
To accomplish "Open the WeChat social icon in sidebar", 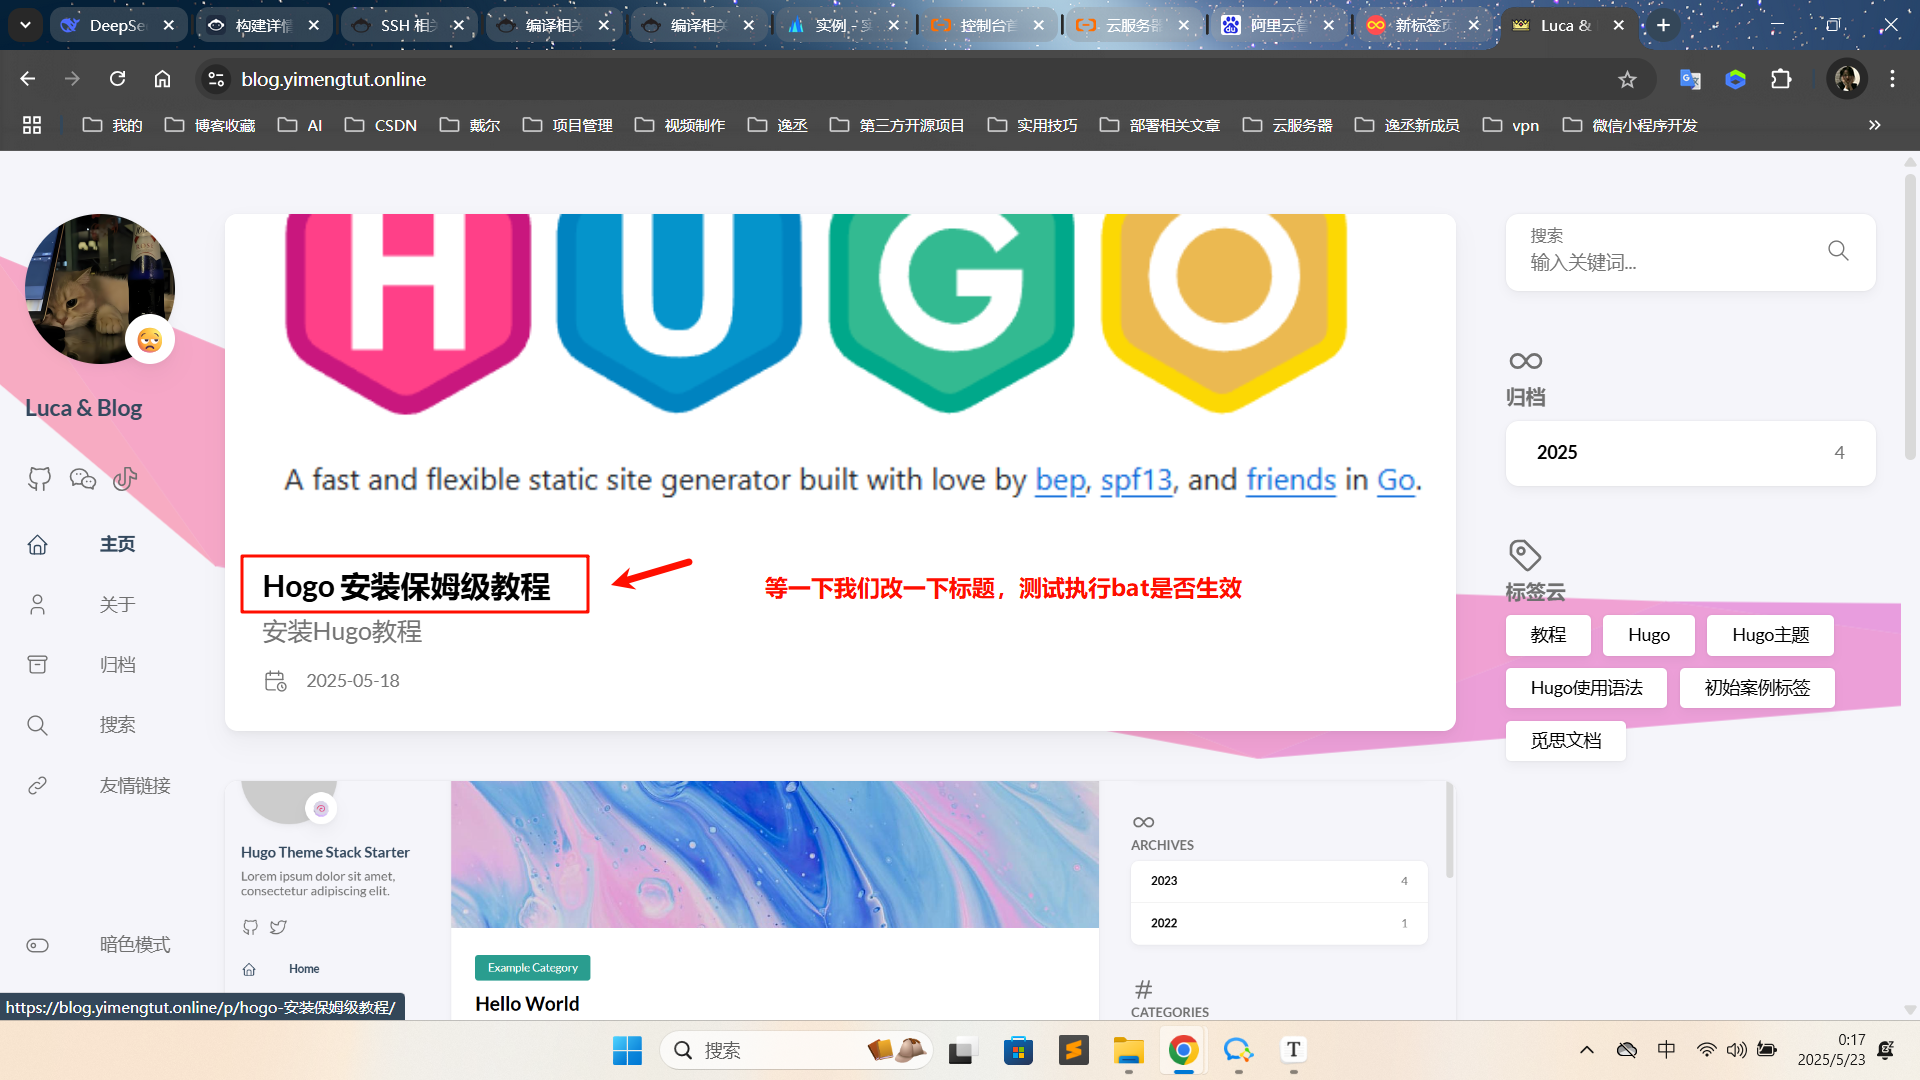I will pos(83,479).
